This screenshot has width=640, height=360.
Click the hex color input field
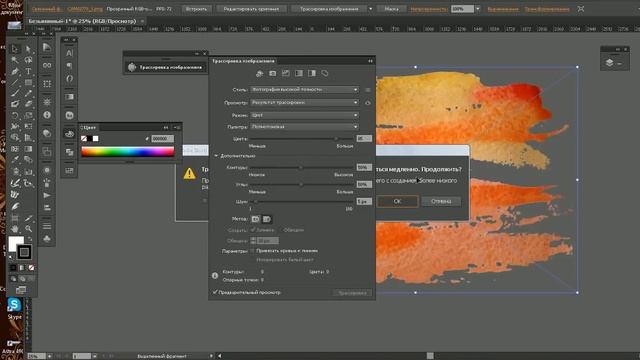(162, 139)
